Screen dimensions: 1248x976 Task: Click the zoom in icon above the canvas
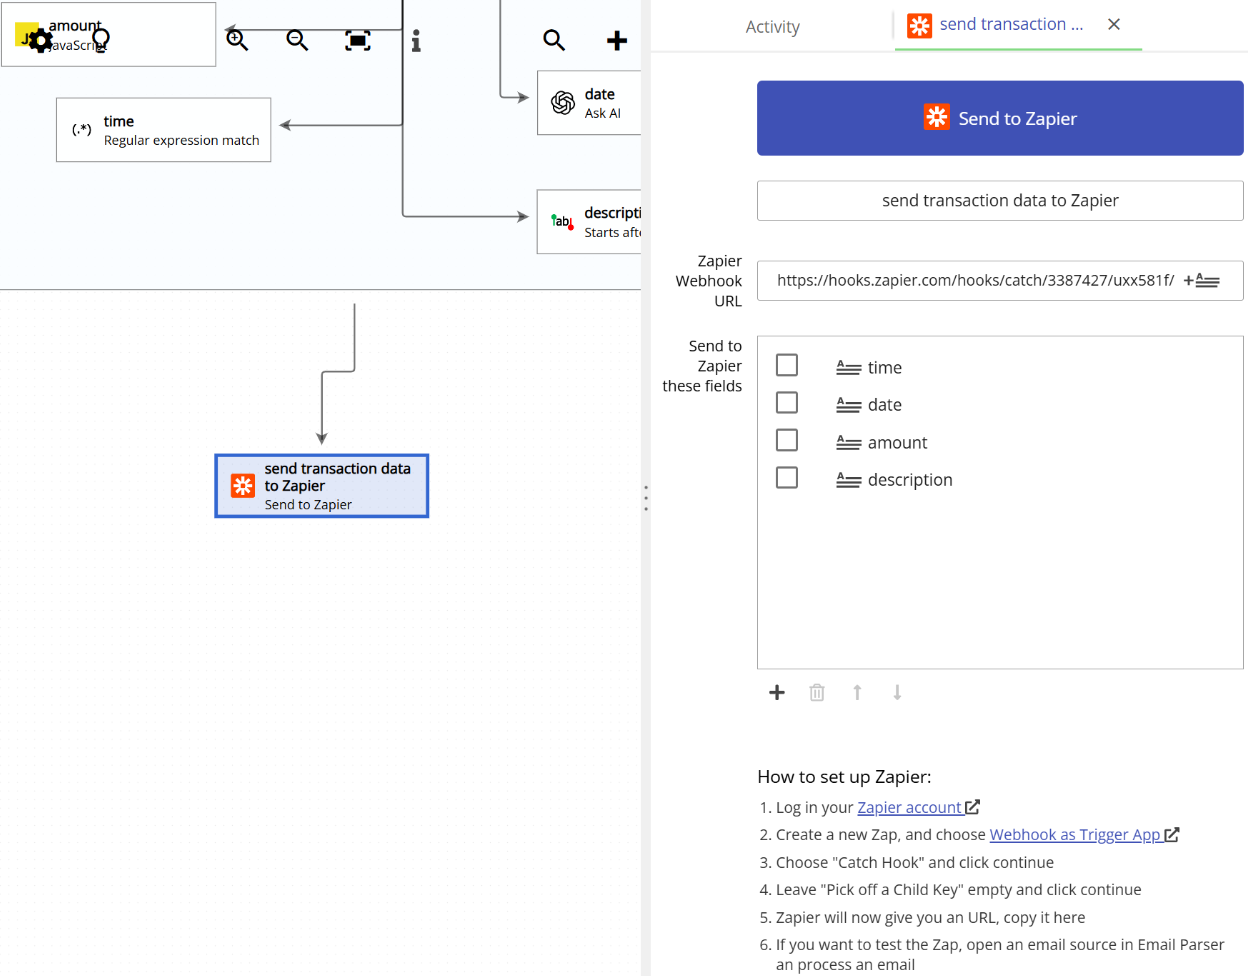(x=237, y=40)
